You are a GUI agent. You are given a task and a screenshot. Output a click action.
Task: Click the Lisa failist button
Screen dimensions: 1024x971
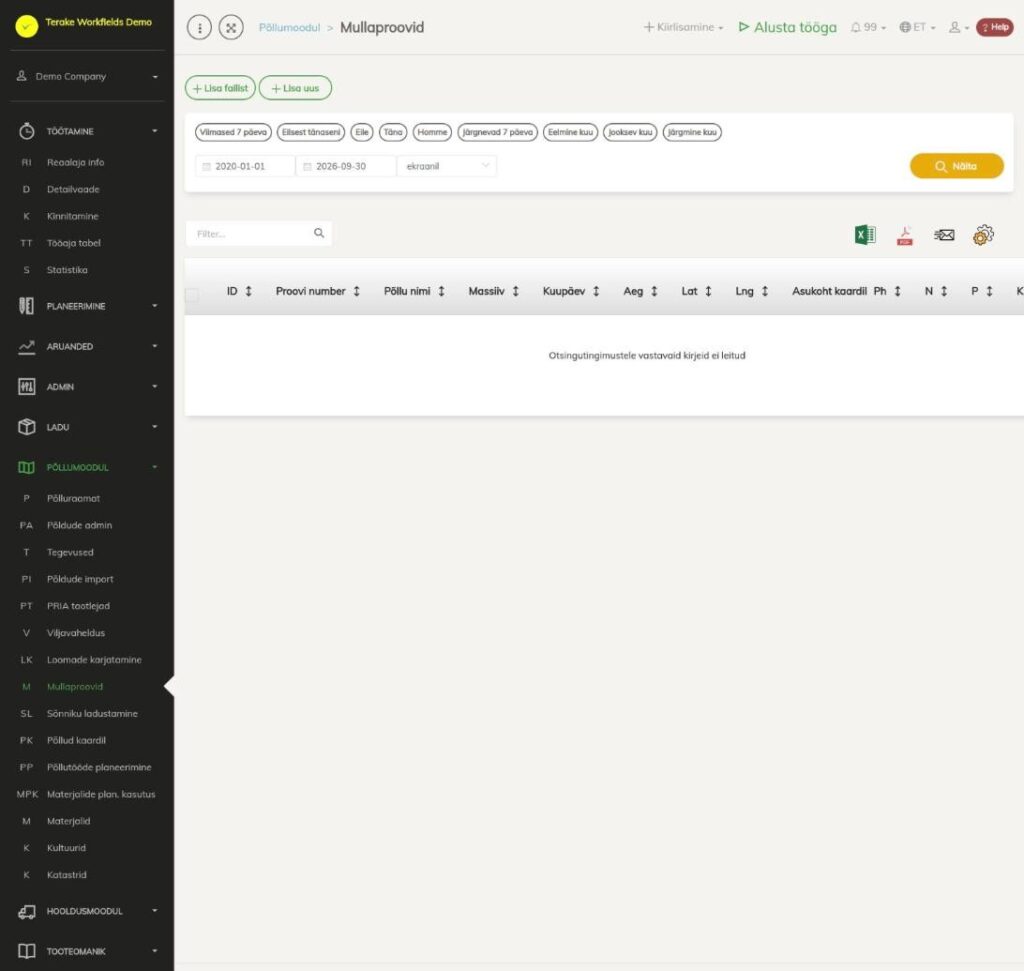click(220, 88)
